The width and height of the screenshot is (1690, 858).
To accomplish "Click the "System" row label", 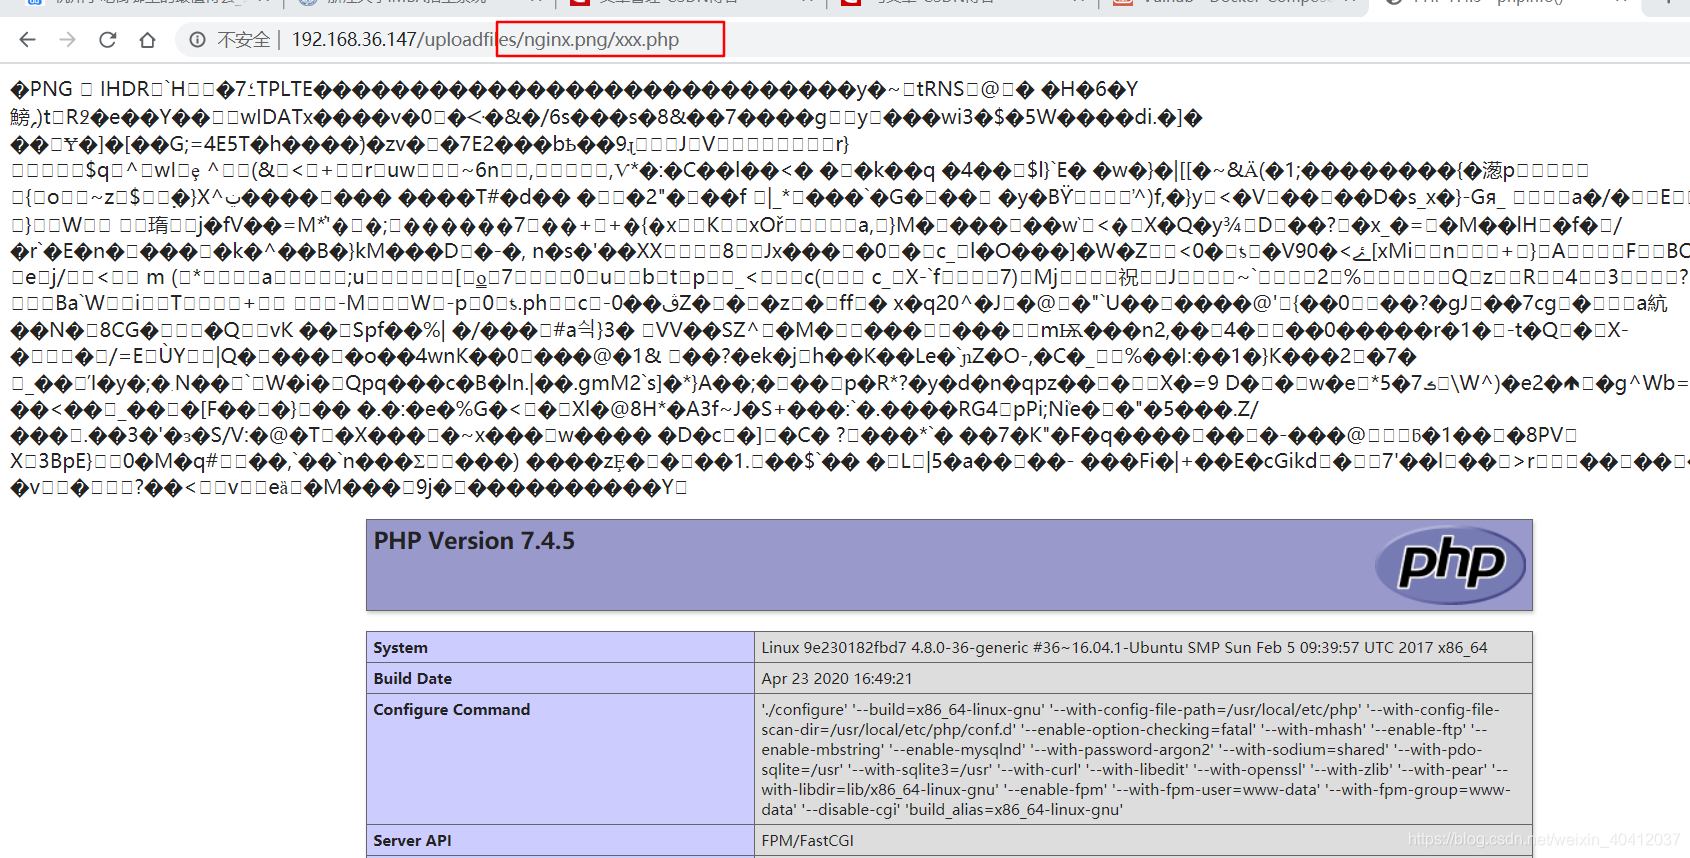I will [400, 648].
